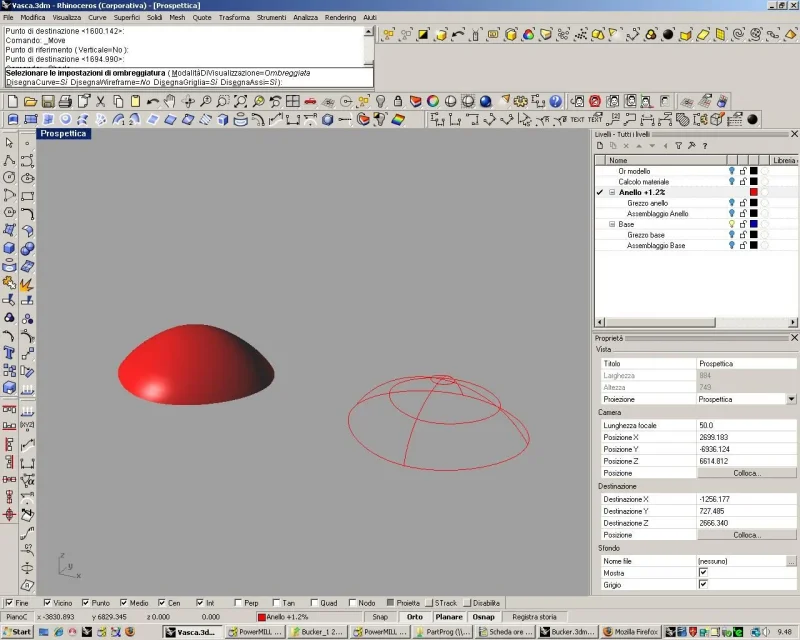Change black color swatch of Calcolo materiale layer

[754, 182]
